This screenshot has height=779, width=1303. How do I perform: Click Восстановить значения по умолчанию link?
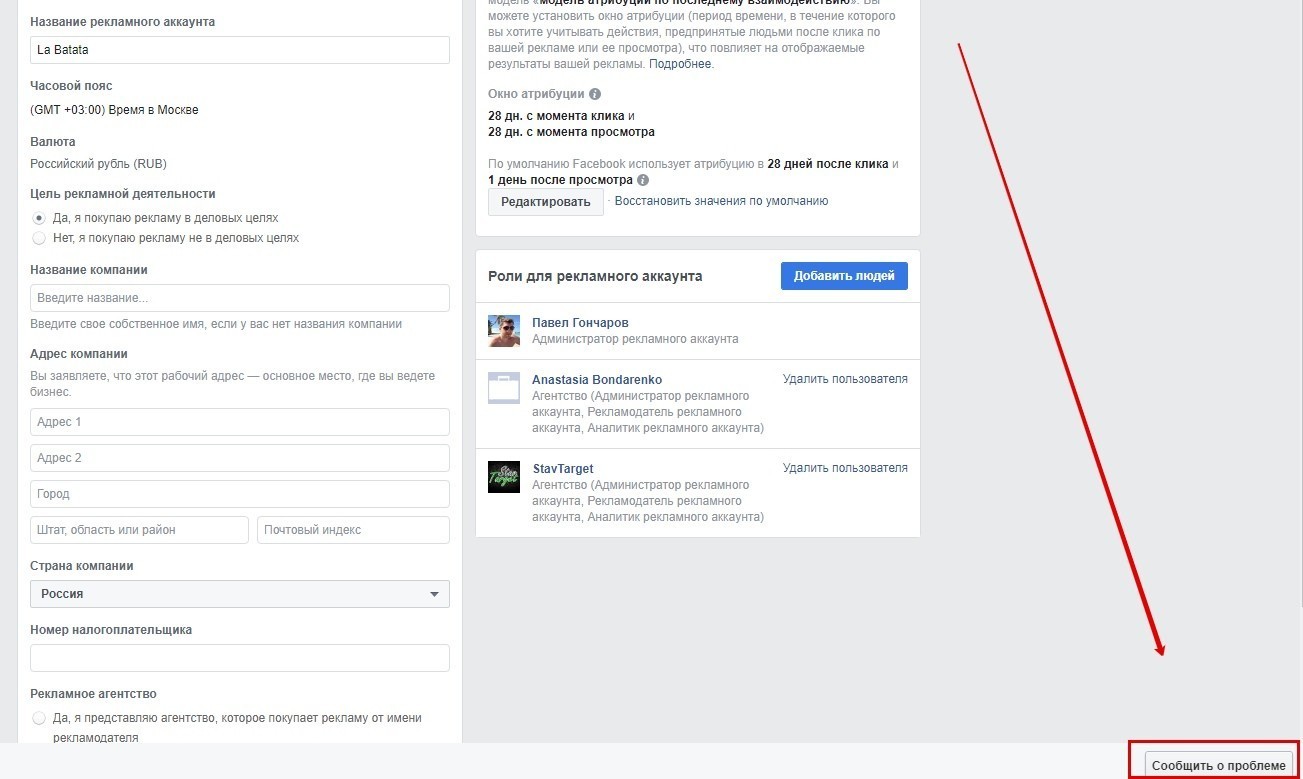[x=721, y=201]
